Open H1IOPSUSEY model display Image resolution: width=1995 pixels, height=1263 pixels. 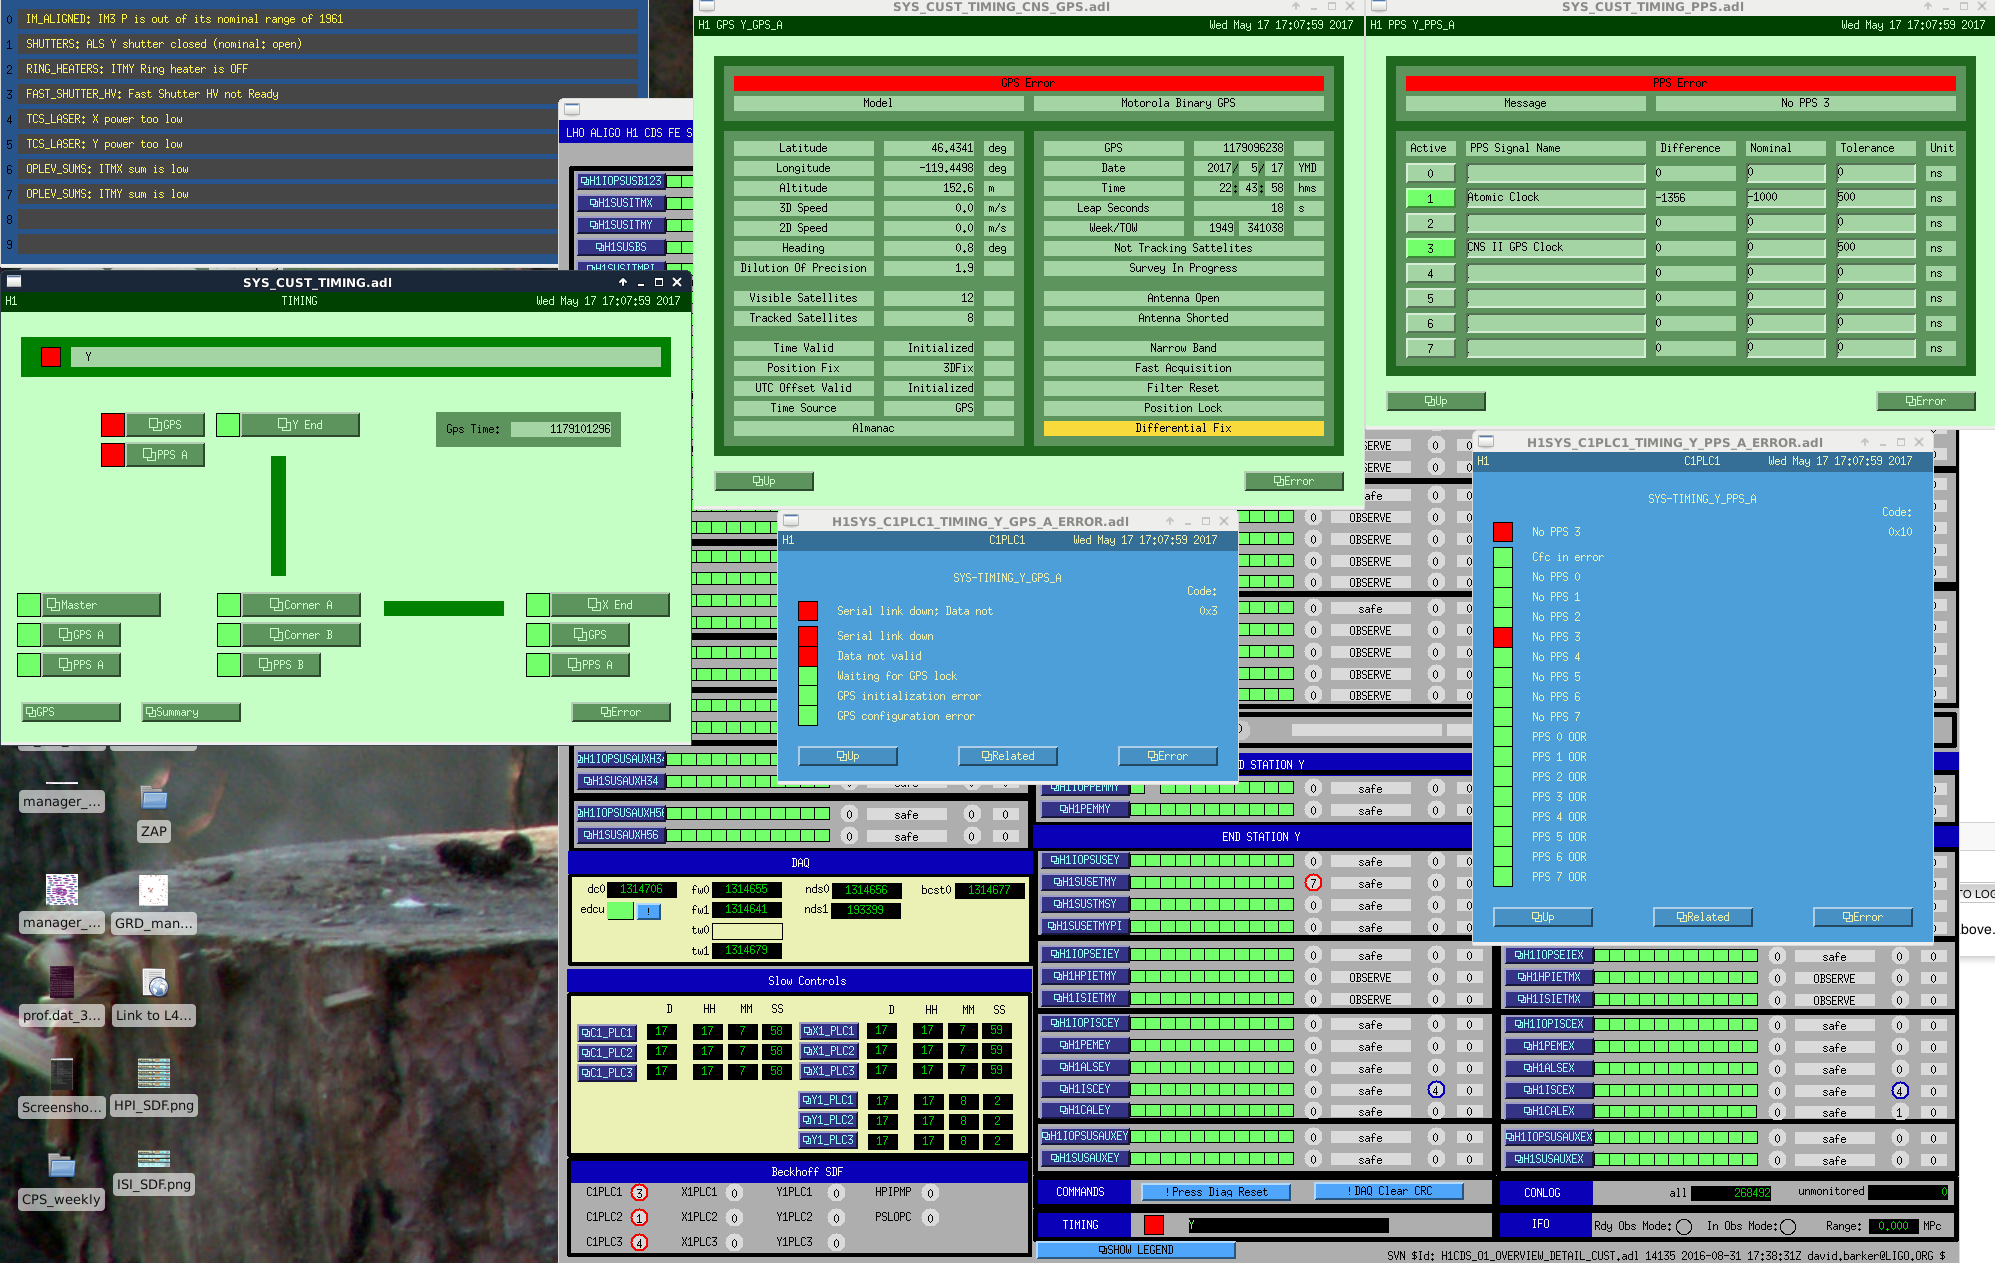coord(1084,860)
